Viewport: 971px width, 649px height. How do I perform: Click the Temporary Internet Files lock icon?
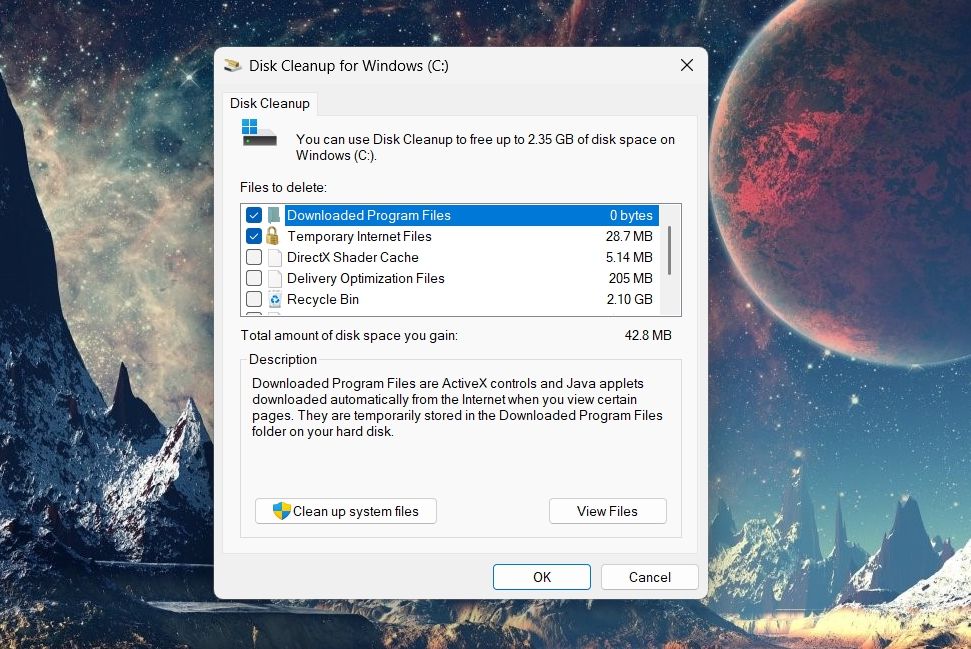(x=272, y=236)
